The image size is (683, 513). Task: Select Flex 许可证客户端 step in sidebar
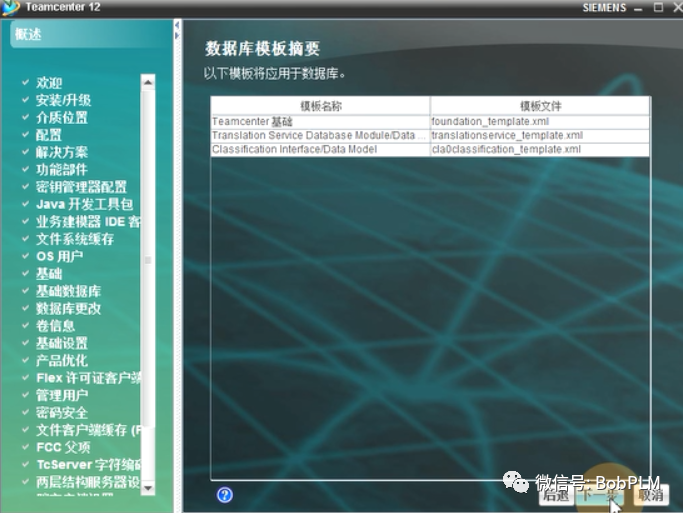[88, 378]
